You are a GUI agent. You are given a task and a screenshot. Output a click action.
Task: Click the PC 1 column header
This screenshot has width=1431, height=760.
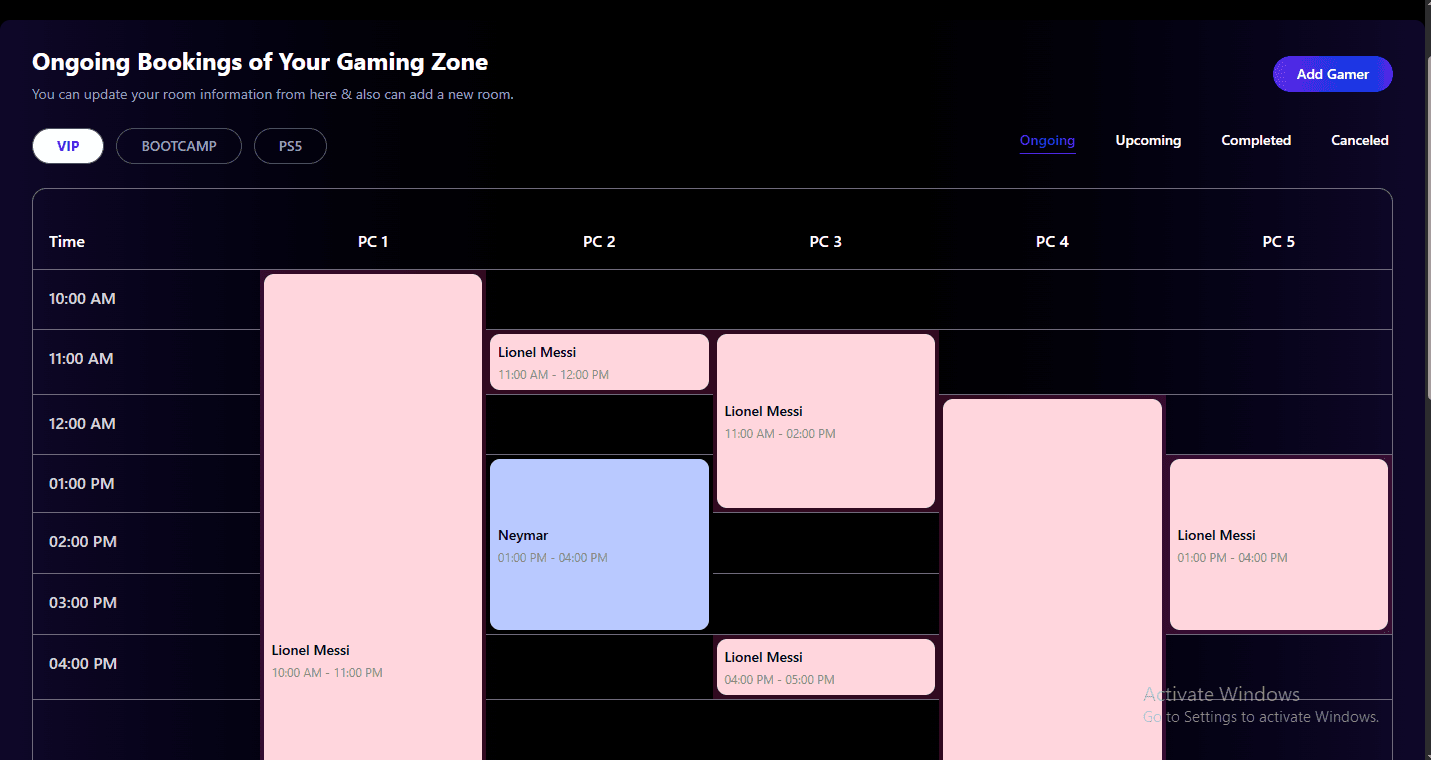click(372, 241)
